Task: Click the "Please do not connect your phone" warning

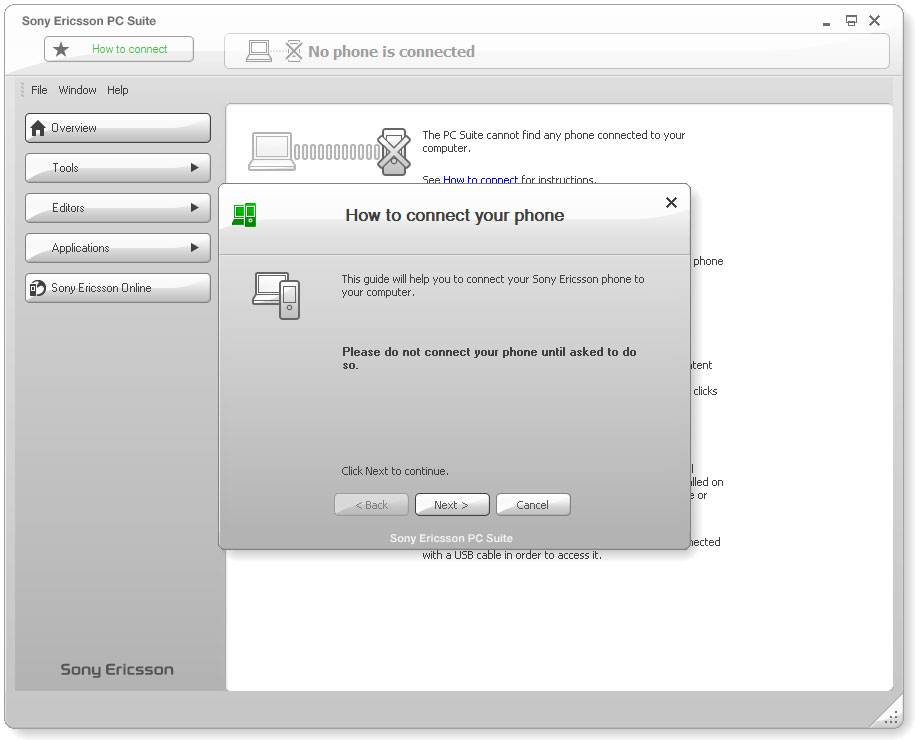Action: click(489, 358)
